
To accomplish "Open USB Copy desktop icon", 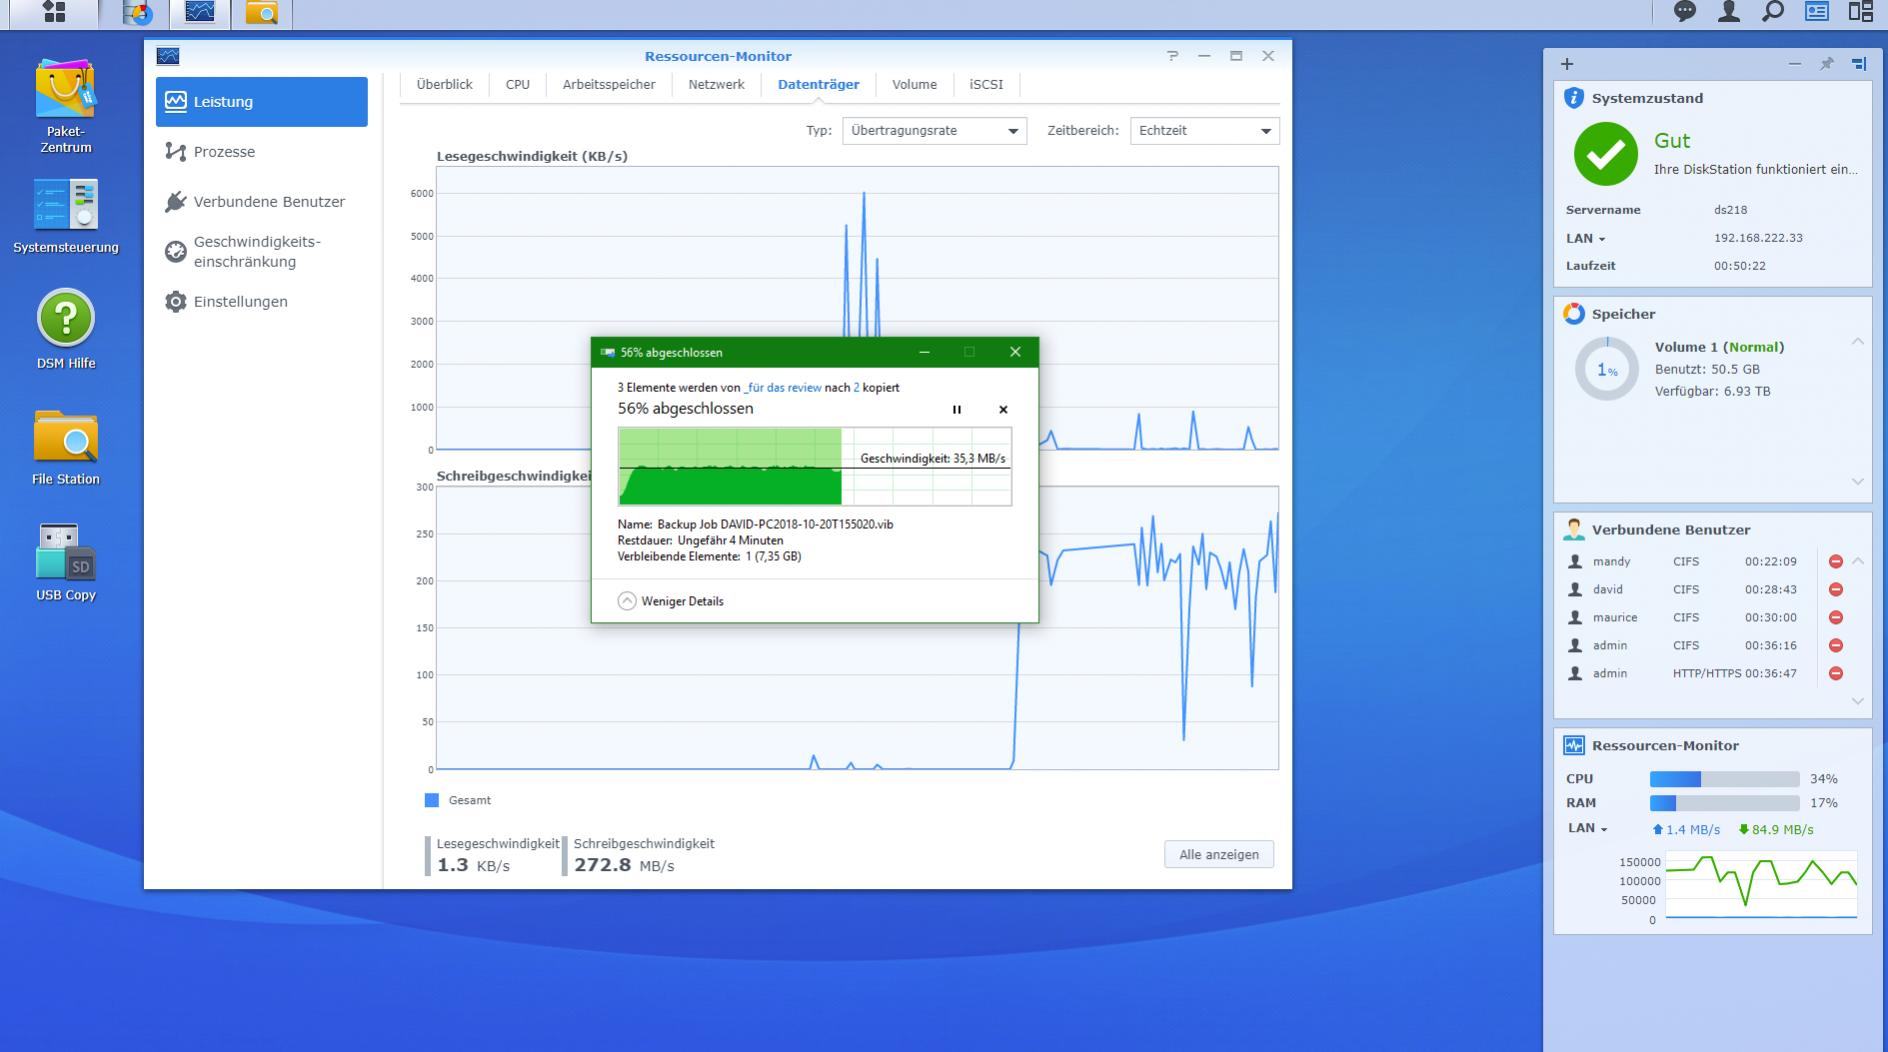I will (66, 562).
